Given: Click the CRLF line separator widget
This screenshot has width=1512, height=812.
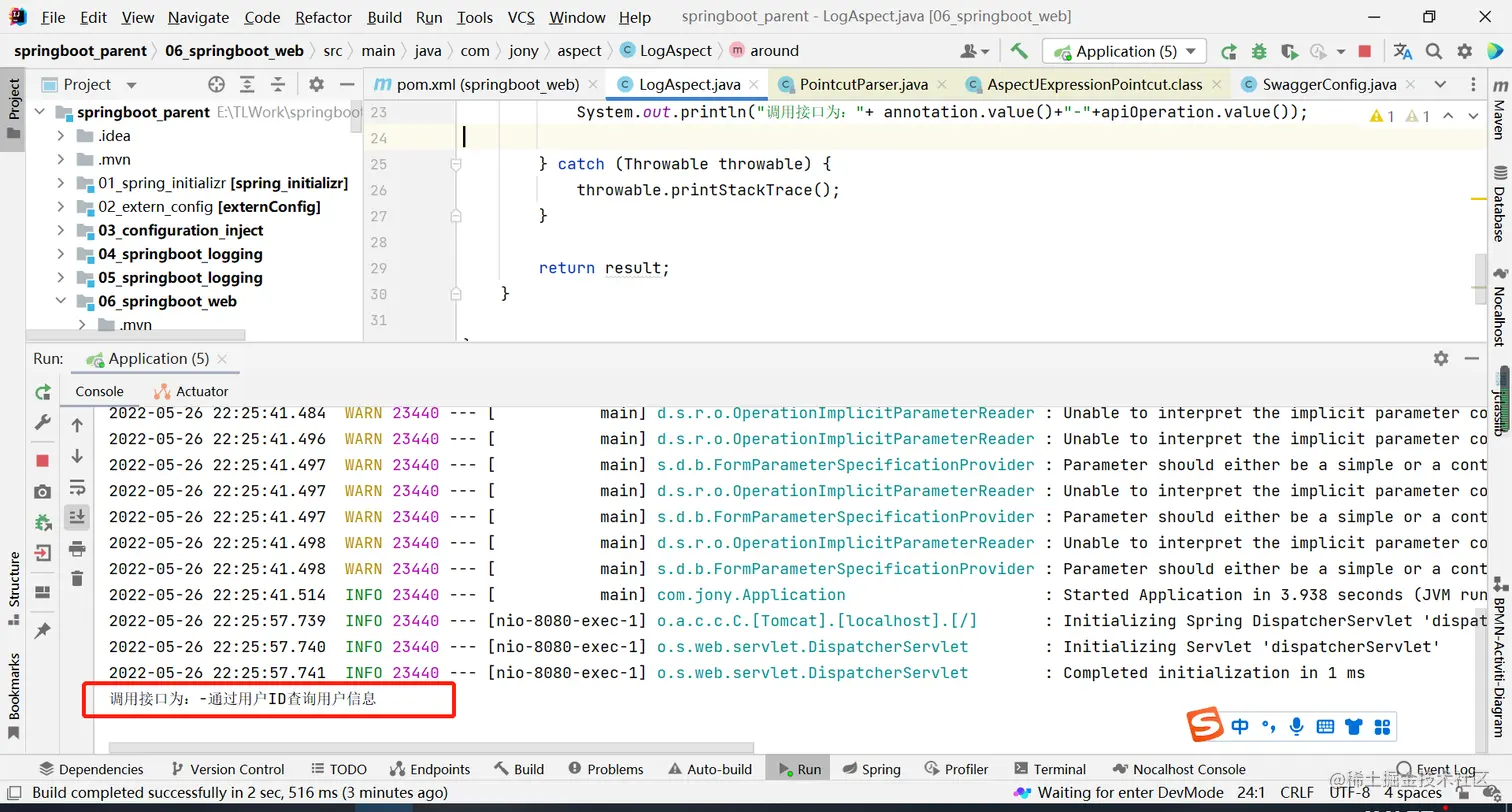Looking at the screenshot, I should pyautogui.click(x=1297, y=793).
